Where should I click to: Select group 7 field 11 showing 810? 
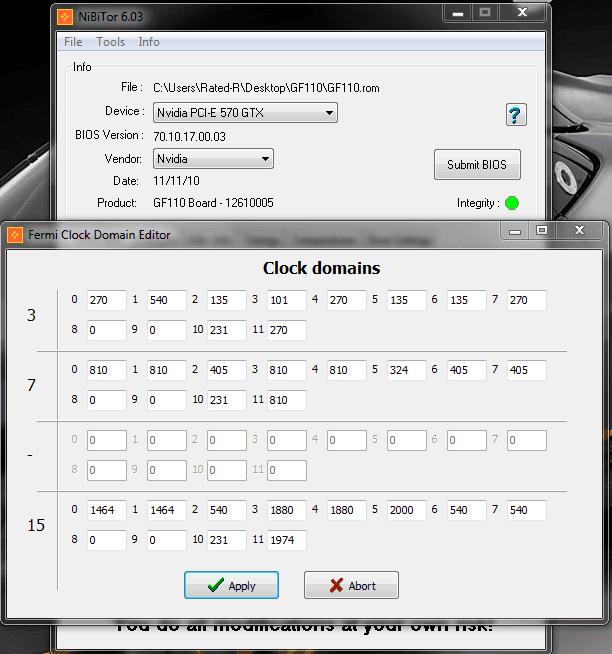(x=287, y=400)
